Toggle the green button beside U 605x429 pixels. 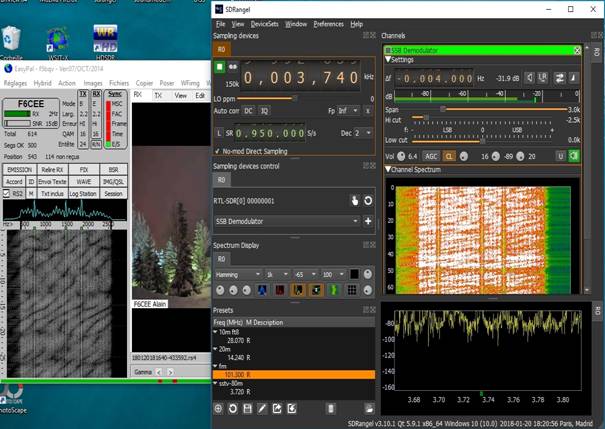click(x=574, y=156)
